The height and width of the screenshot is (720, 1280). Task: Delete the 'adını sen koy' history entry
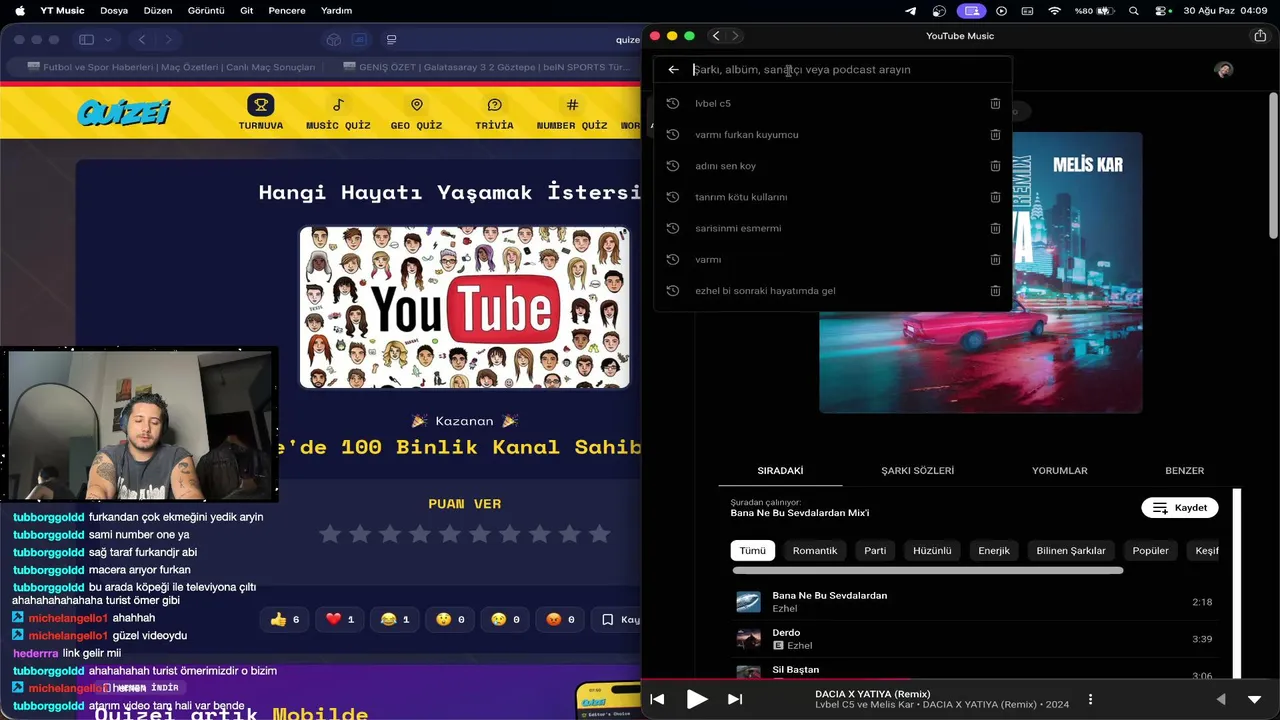(995, 166)
